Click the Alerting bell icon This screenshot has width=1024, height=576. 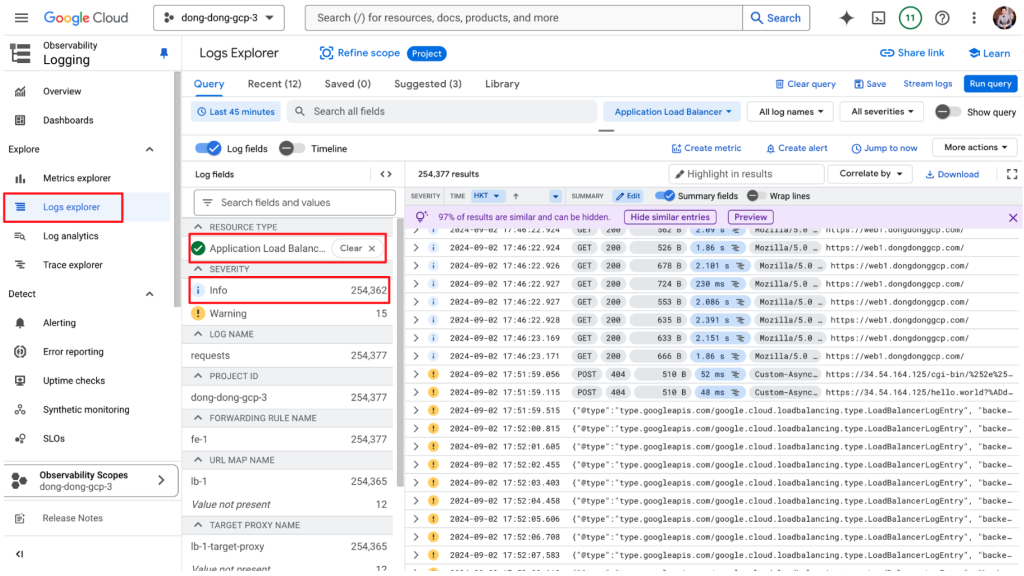click(20, 323)
